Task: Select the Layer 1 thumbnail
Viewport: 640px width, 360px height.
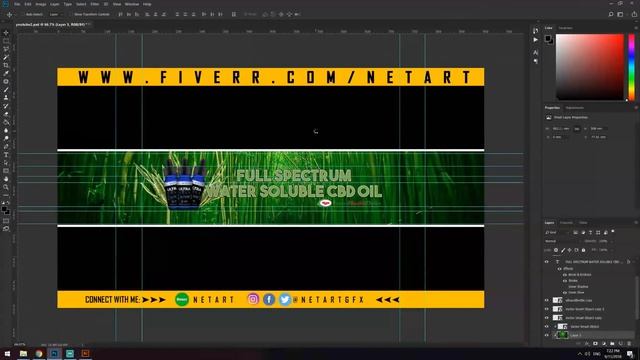Action: (x=562, y=335)
